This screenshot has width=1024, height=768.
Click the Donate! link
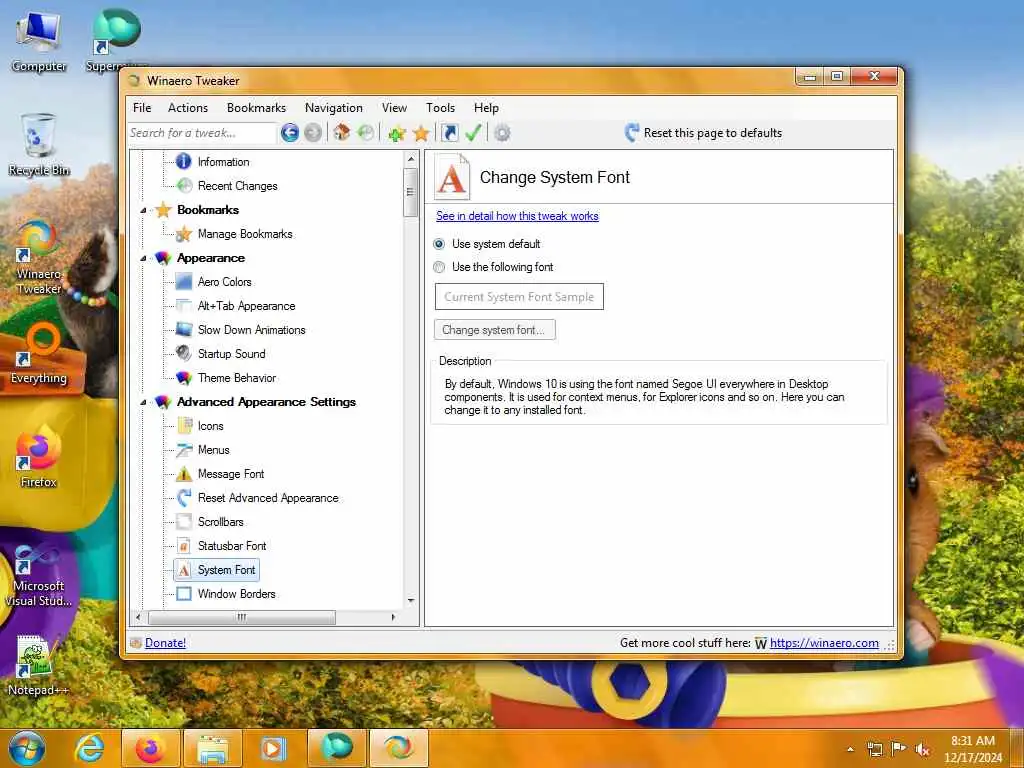click(x=165, y=643)
